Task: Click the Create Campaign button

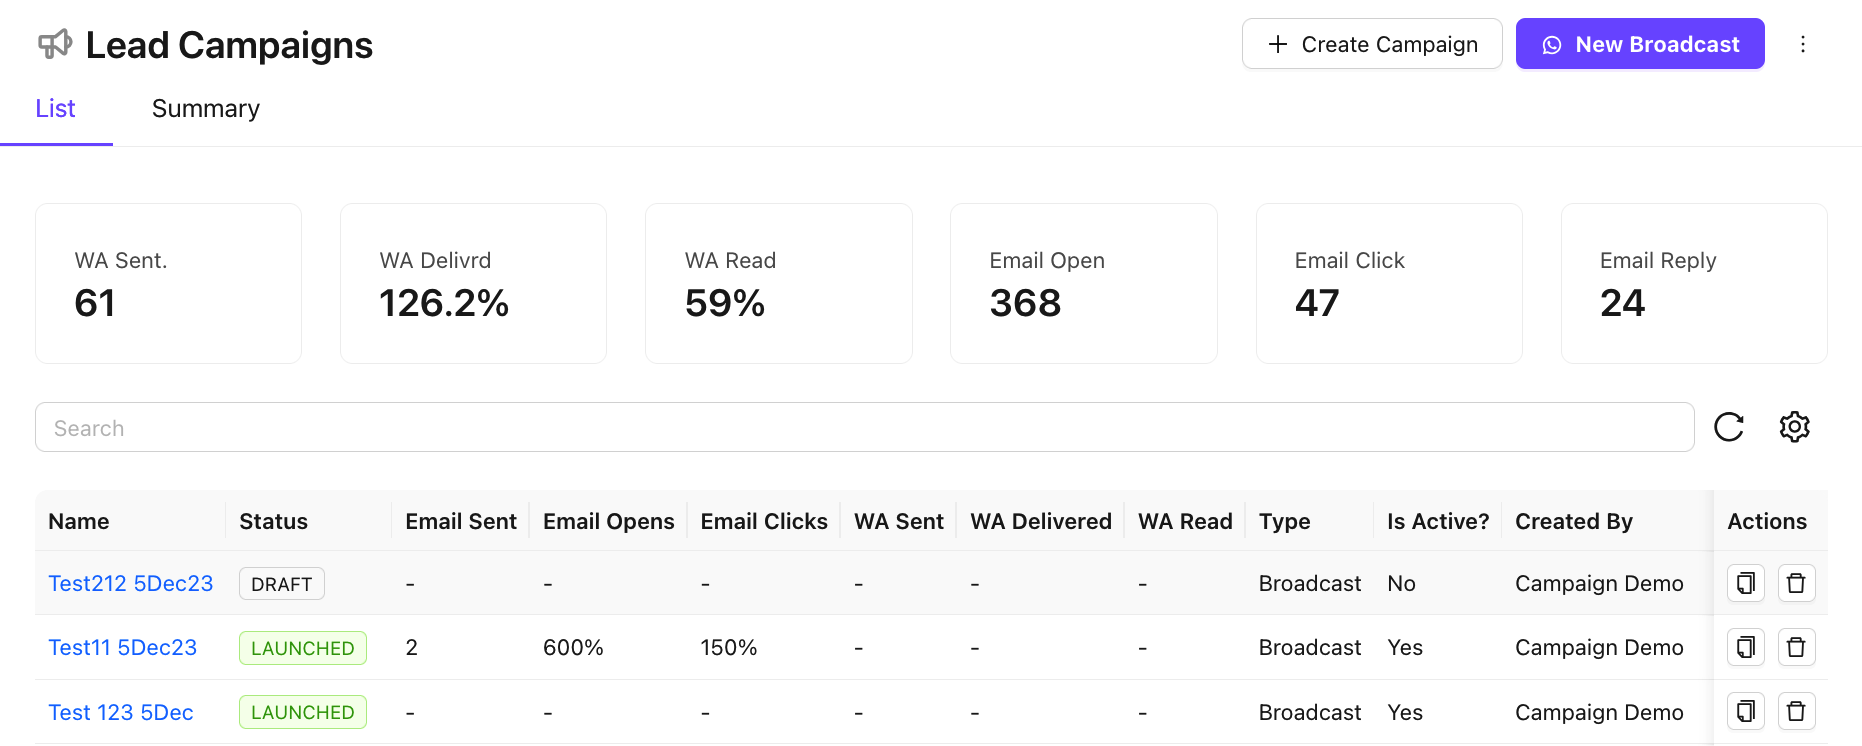Action: [1372, 44]
